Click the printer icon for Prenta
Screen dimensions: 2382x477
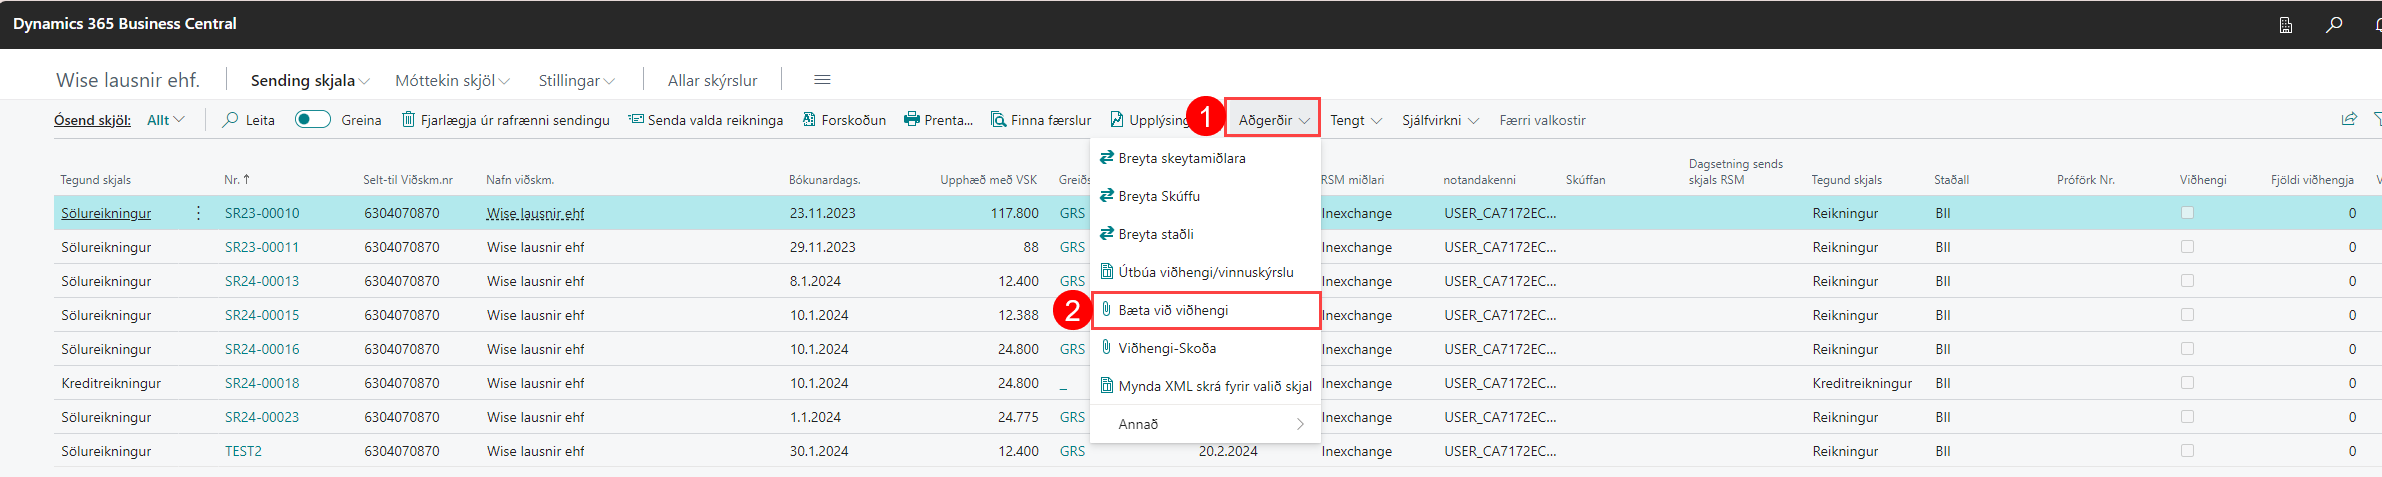[911, 120]
